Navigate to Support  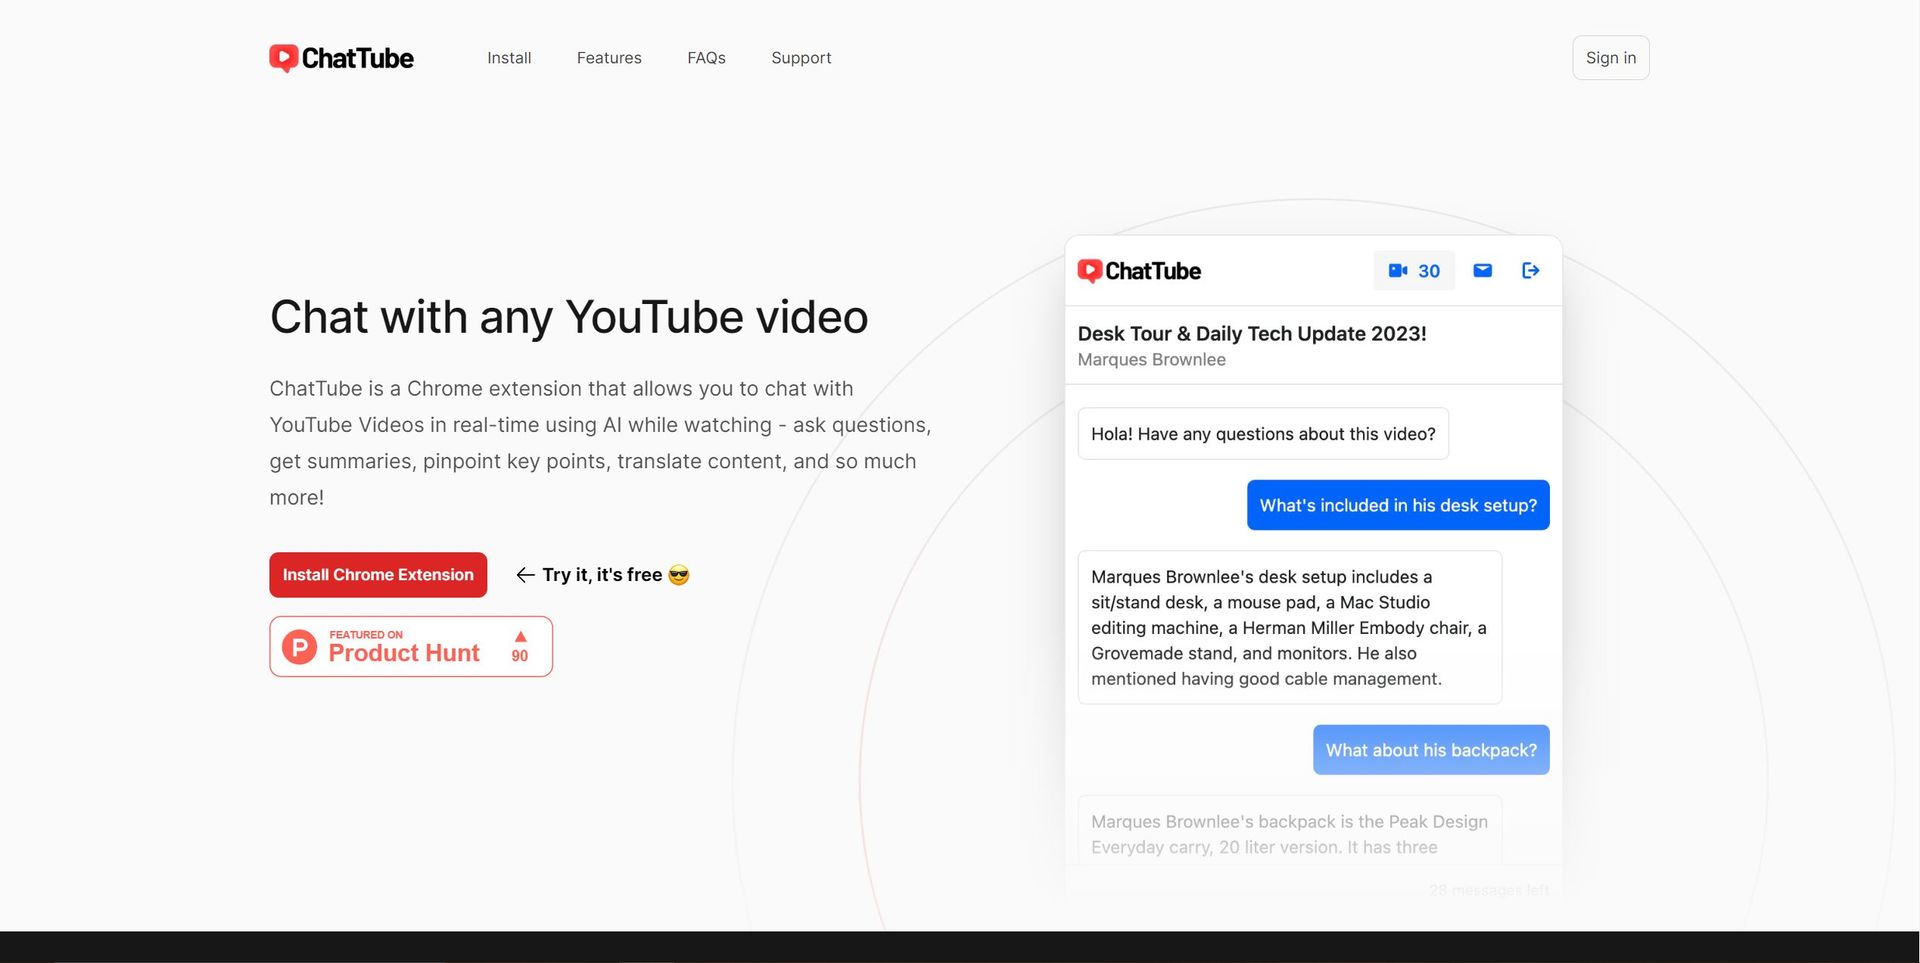[801, 58]
